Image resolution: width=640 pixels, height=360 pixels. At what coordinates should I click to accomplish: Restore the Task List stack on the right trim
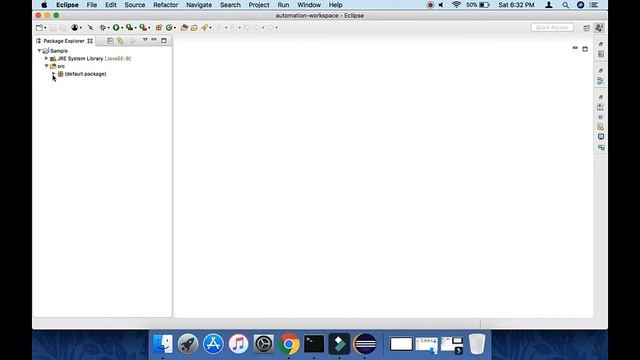(x=601, y=44)
